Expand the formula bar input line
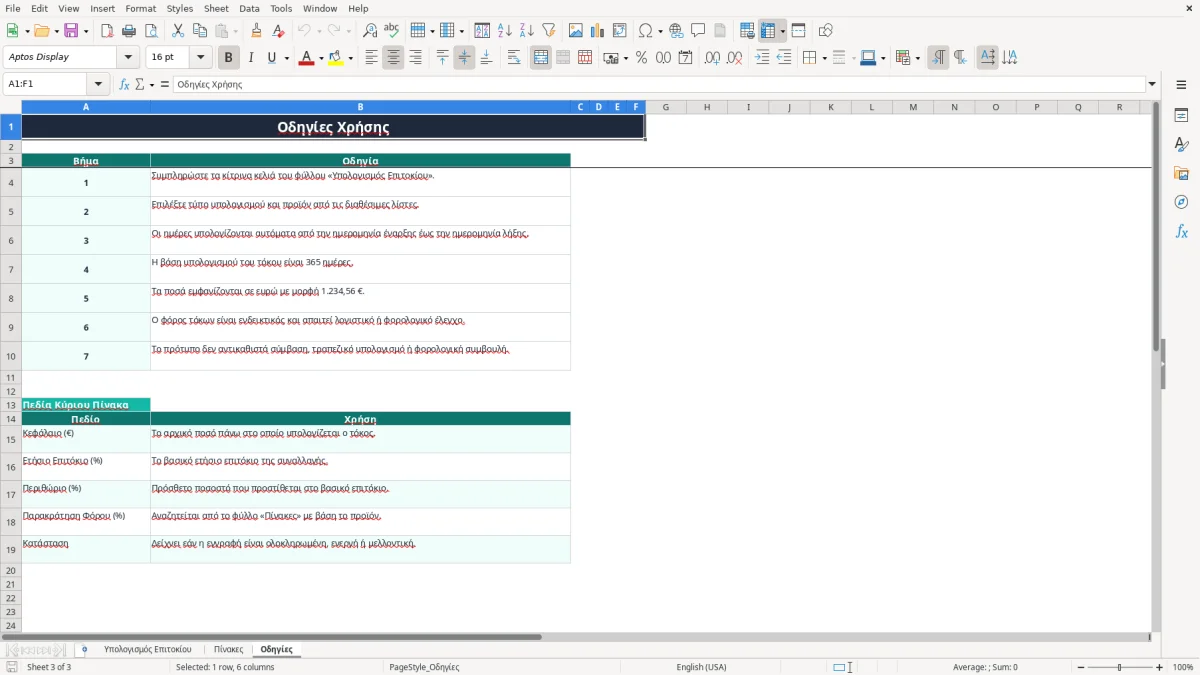Viewport: 1200px width, 675px height. pos(1152,84)
